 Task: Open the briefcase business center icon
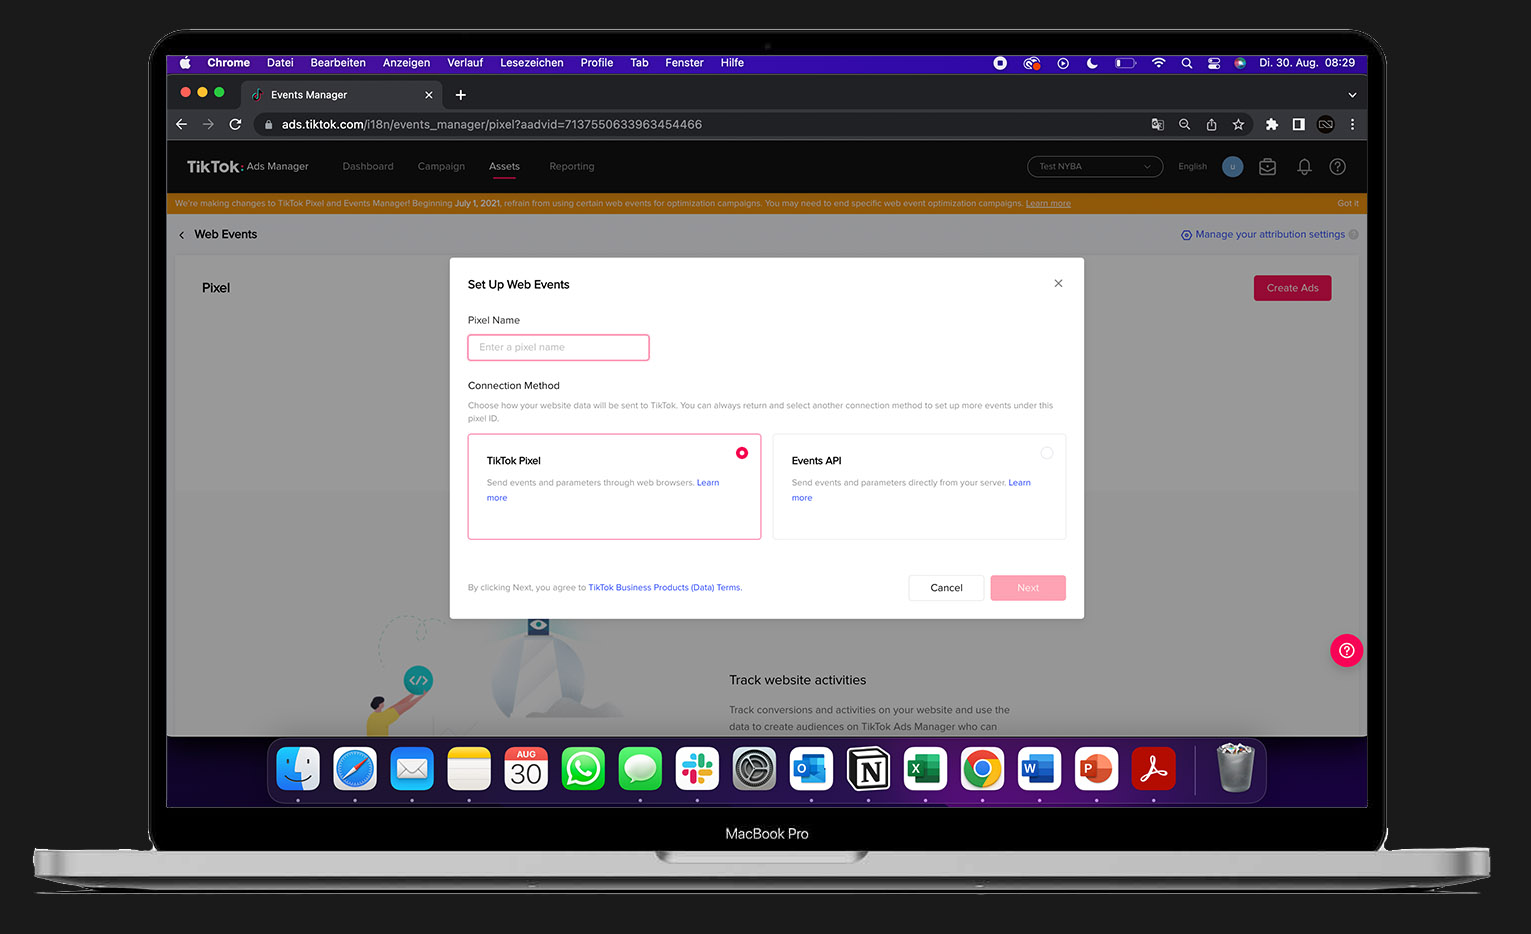tap(1267, 167)
